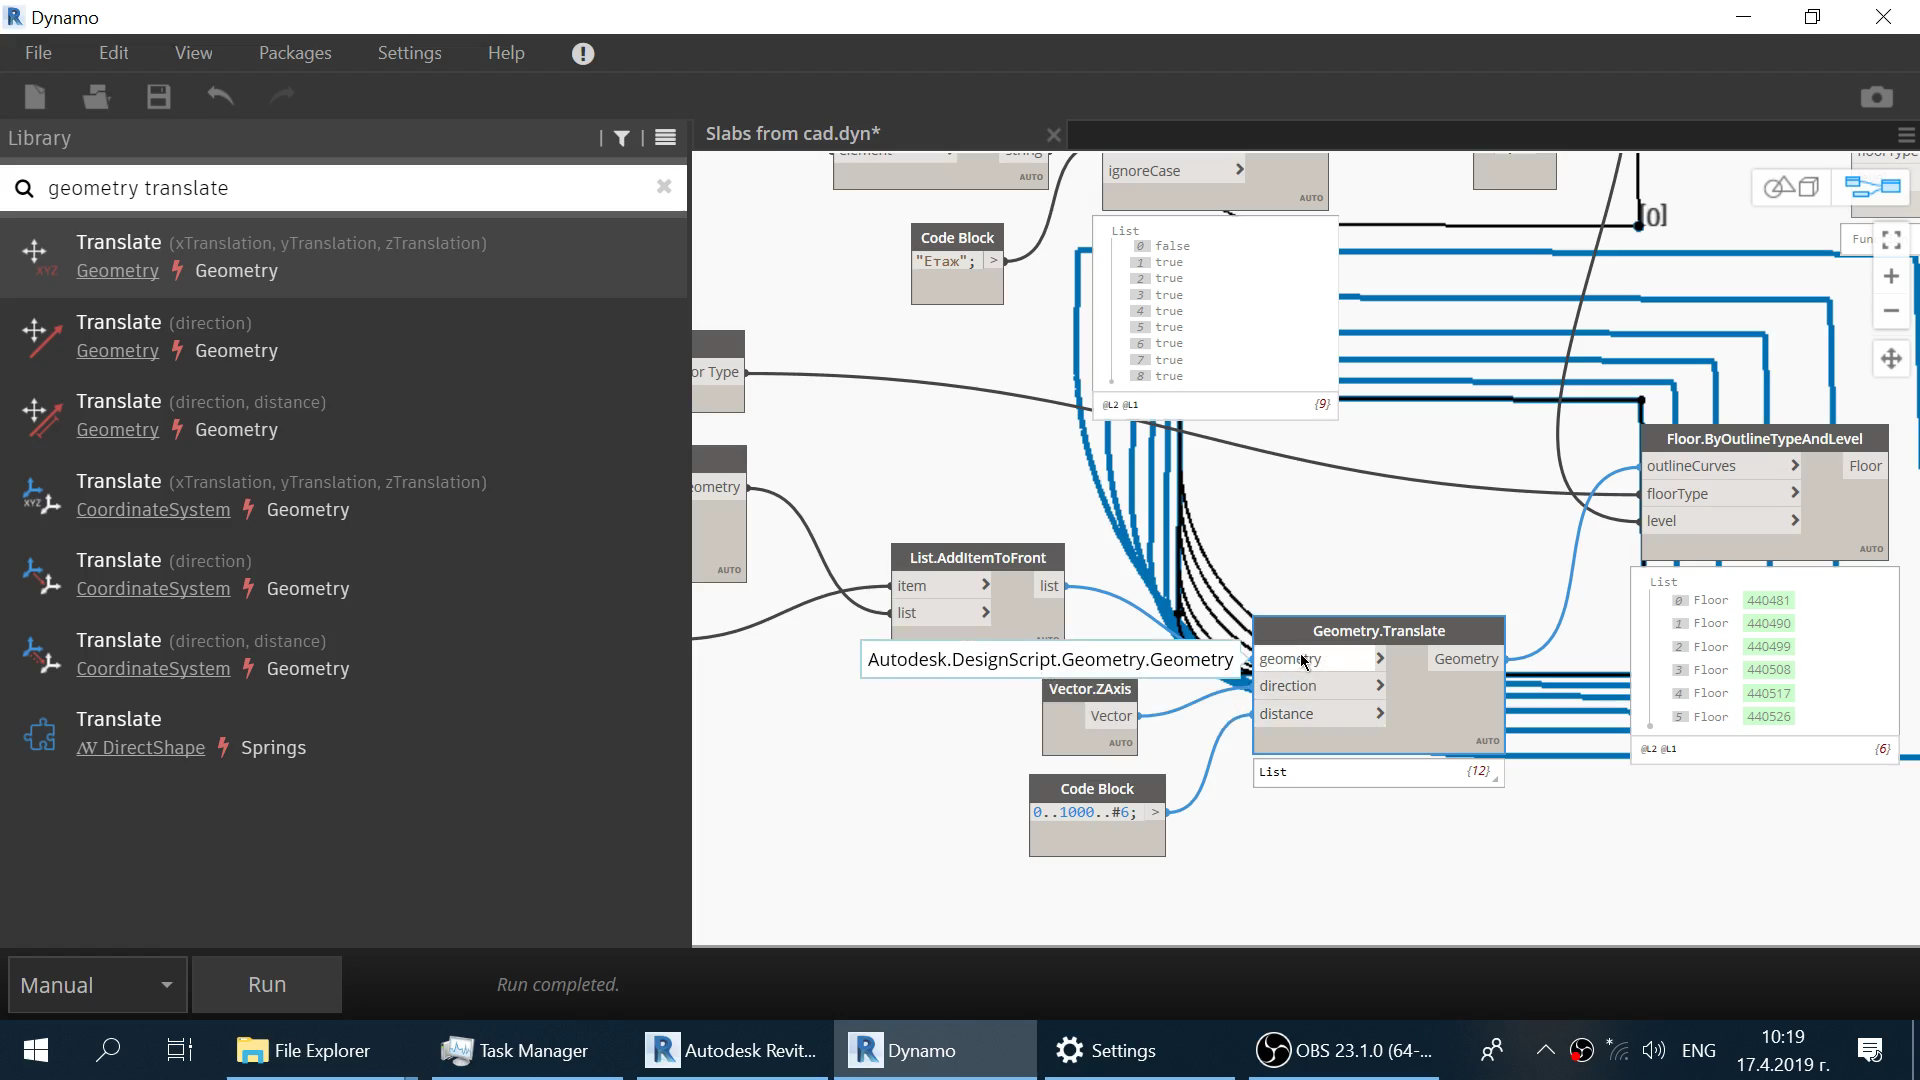Click the library search input field
This screenshot has width=1920, height=1080.
click(340, 188)
